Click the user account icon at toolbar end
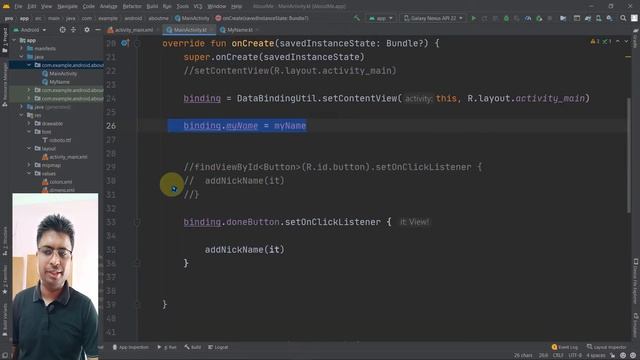Image resolution: width=640 pixels, height=360 pixels. click(x=634, y=18)
